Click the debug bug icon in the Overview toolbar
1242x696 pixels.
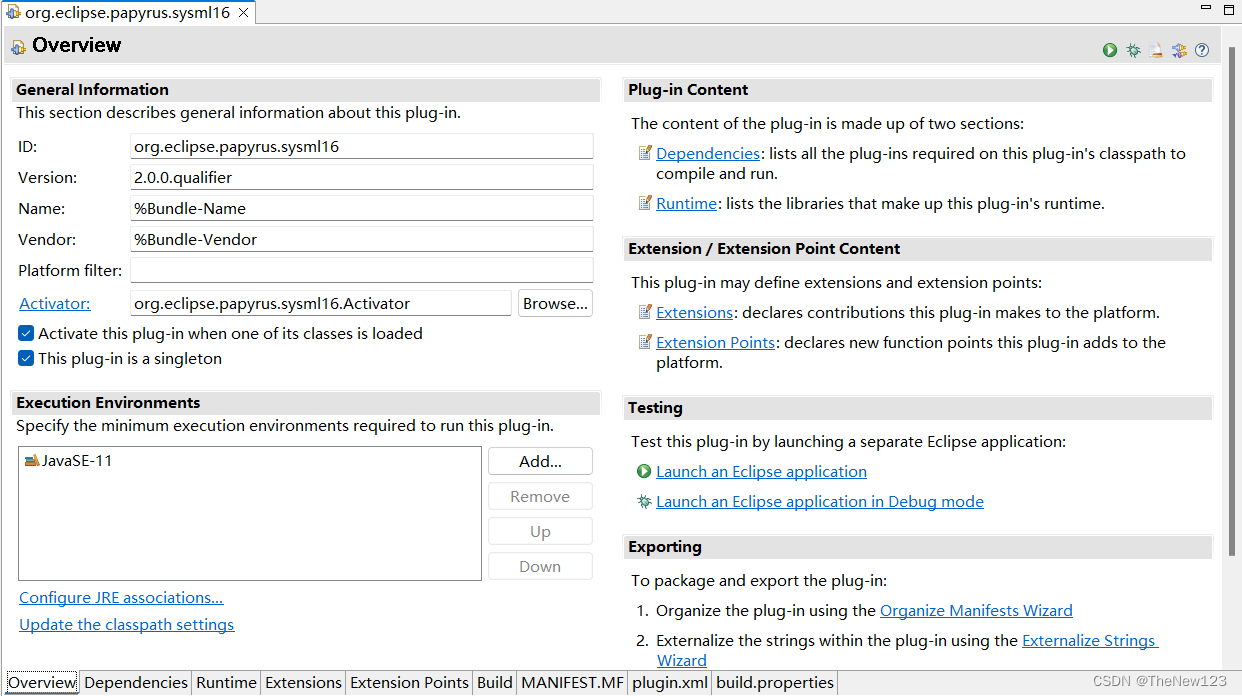coord(1133,50)
